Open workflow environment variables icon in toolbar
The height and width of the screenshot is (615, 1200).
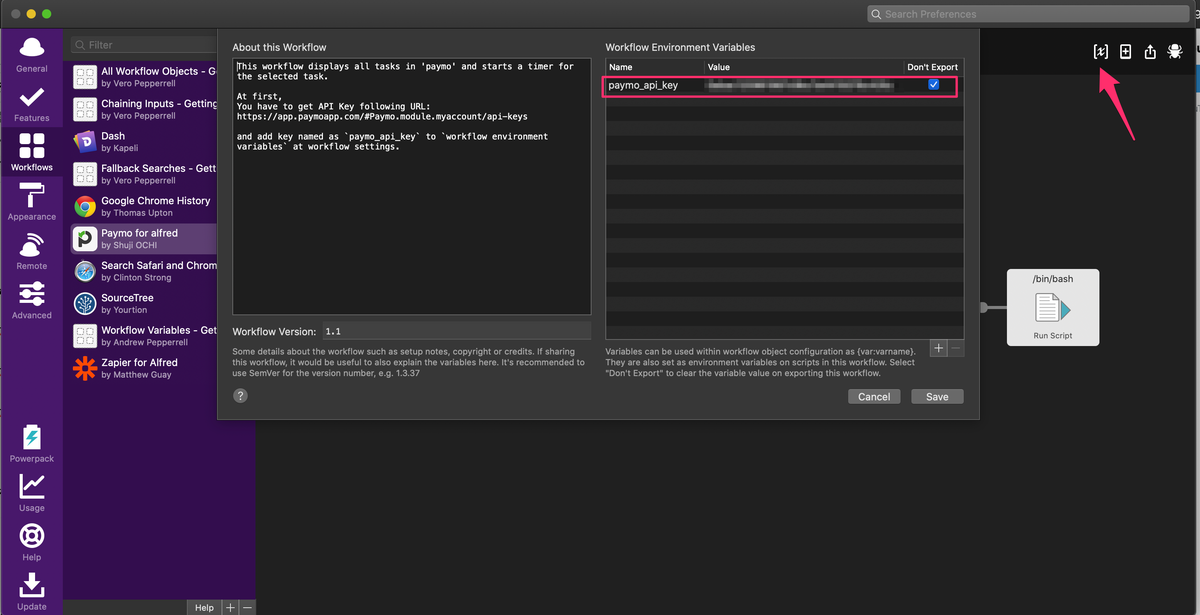pos(1100,52)
